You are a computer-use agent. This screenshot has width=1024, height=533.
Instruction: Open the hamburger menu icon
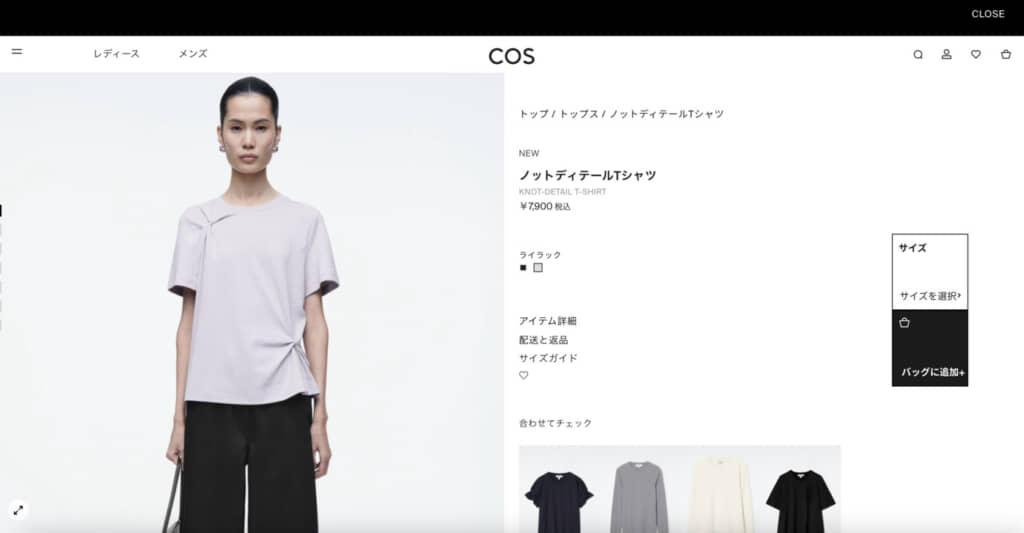(17, 52)
